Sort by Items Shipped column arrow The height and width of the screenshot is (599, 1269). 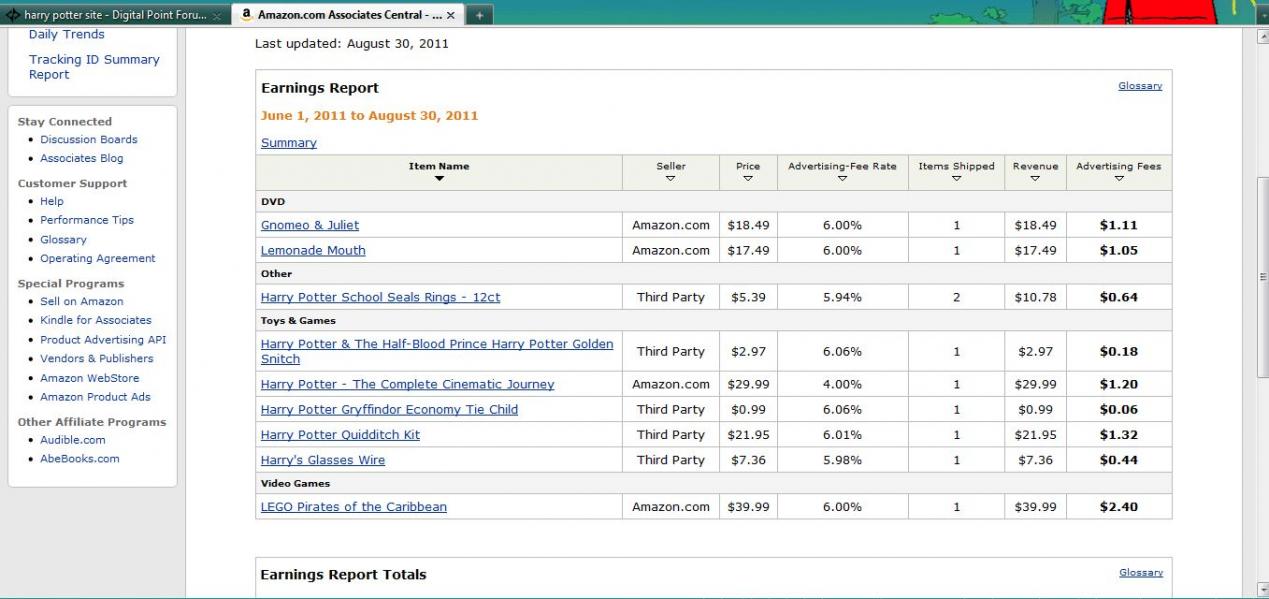(x=956, y=179)
